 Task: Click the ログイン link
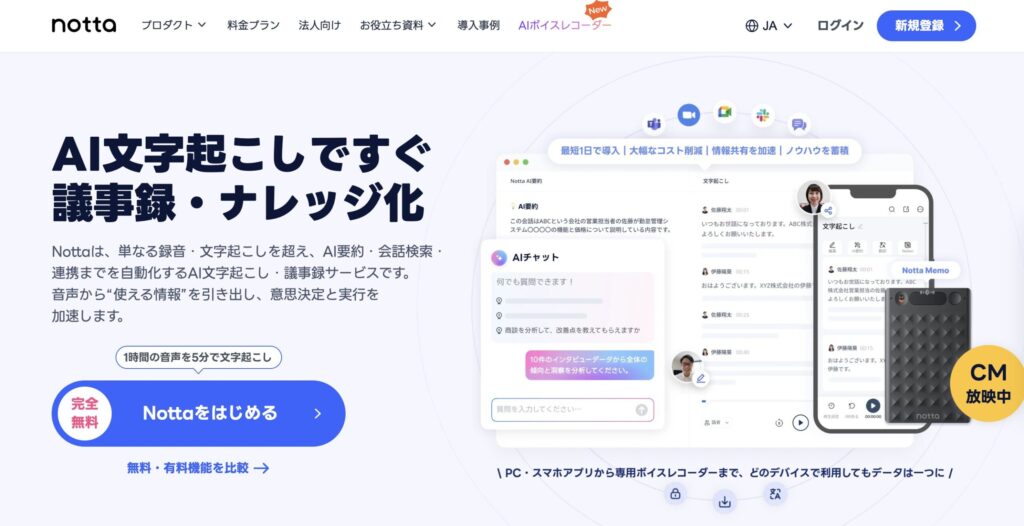click(840, 25)
